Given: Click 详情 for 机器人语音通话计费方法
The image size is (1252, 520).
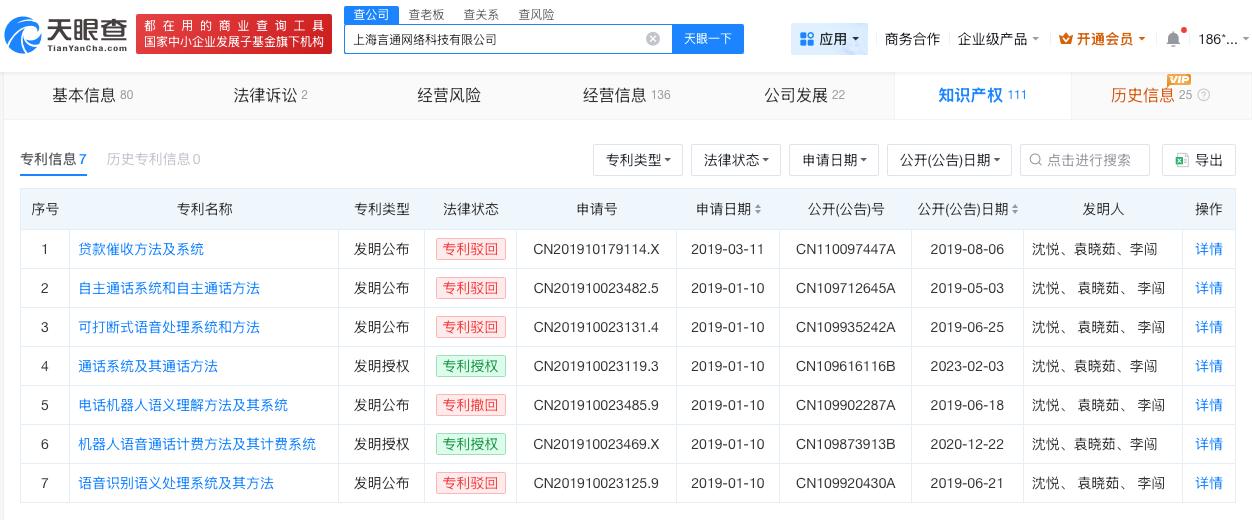Looking at the screenshot, I should (1209, 444).
